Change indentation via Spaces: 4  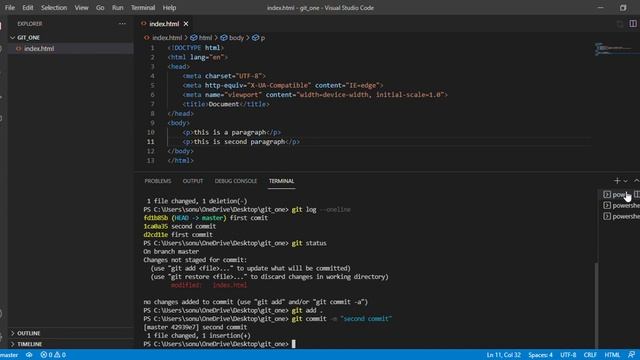pos(540,355)
